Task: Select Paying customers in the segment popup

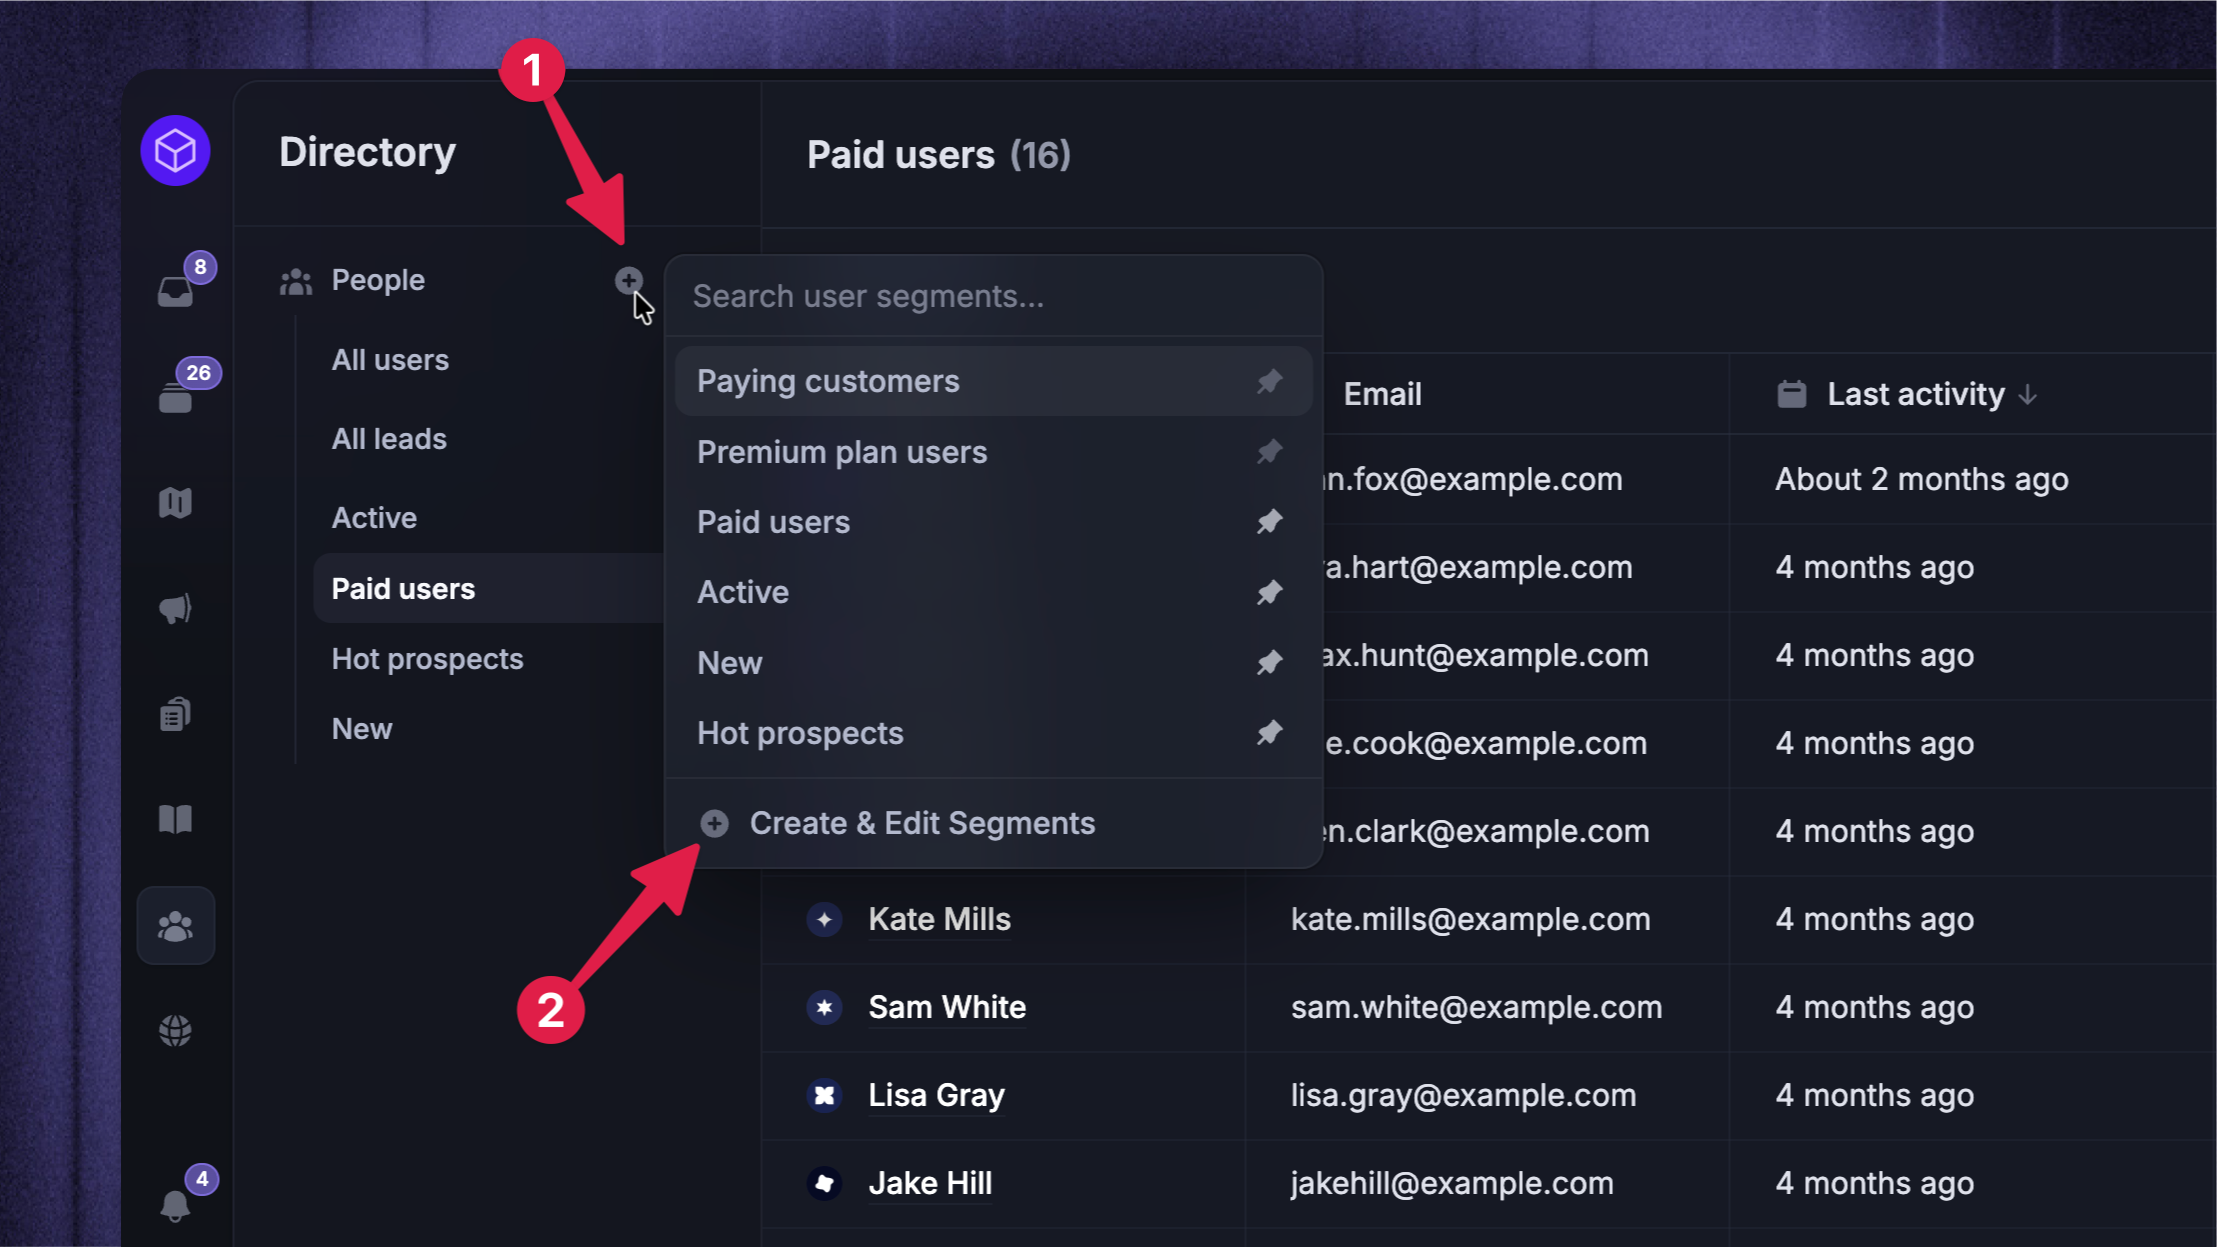Action: pyautogui.click(x=993, y=381)
